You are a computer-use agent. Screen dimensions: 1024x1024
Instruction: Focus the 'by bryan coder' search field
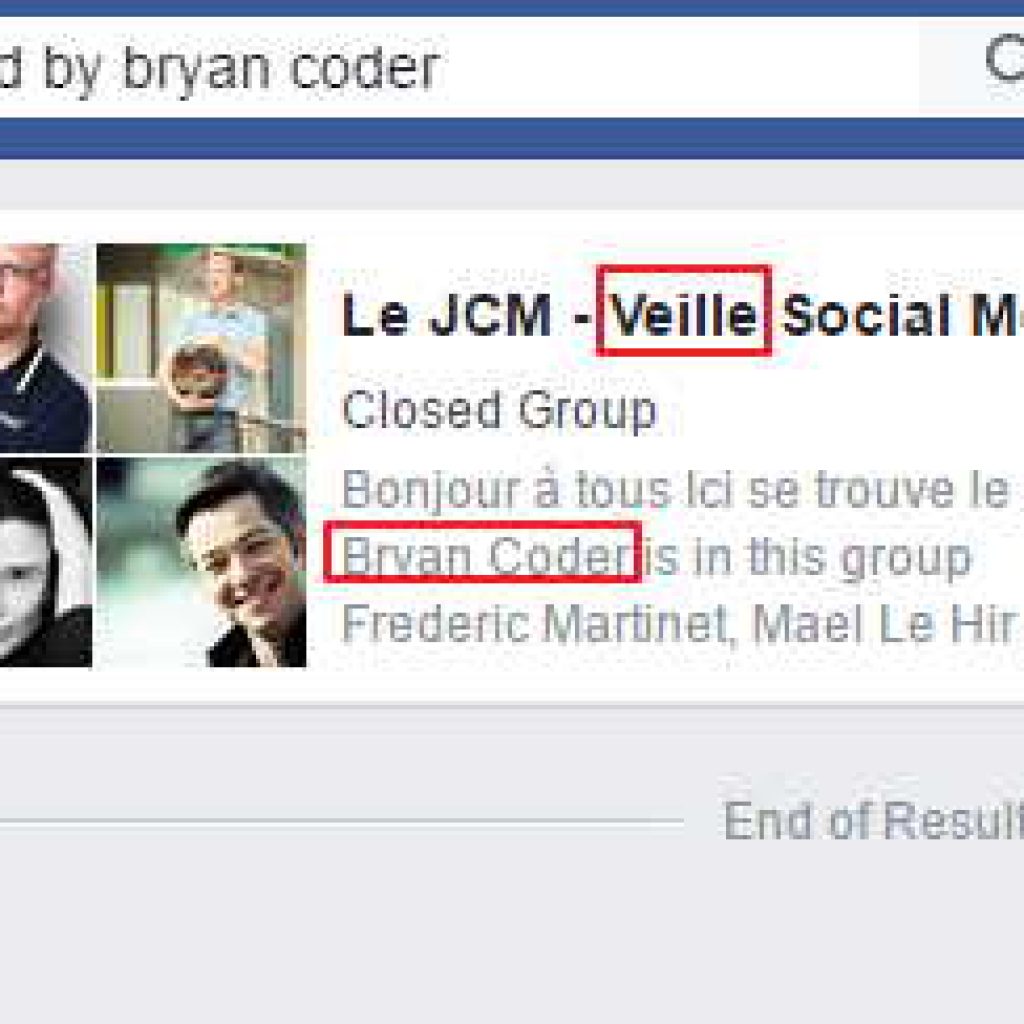459,67
